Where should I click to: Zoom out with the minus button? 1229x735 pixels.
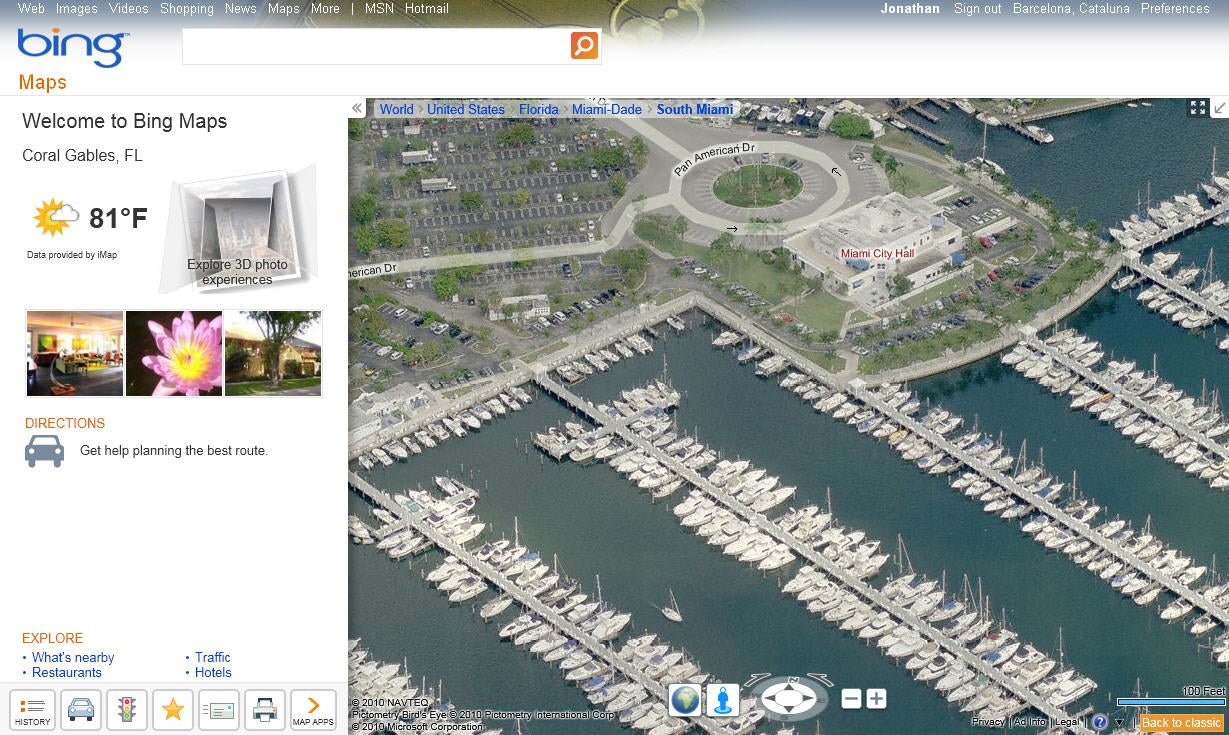(x=851, y=699)
